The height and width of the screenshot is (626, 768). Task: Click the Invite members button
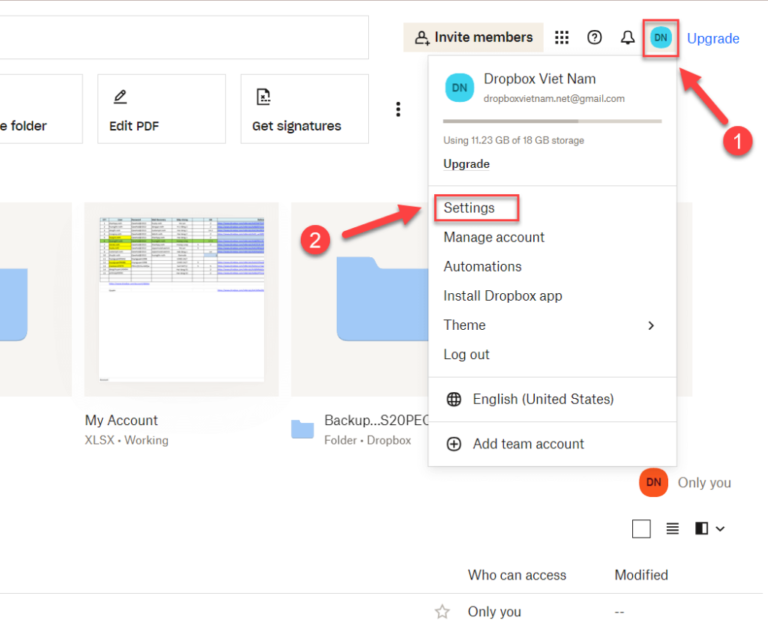pos(473,38)
